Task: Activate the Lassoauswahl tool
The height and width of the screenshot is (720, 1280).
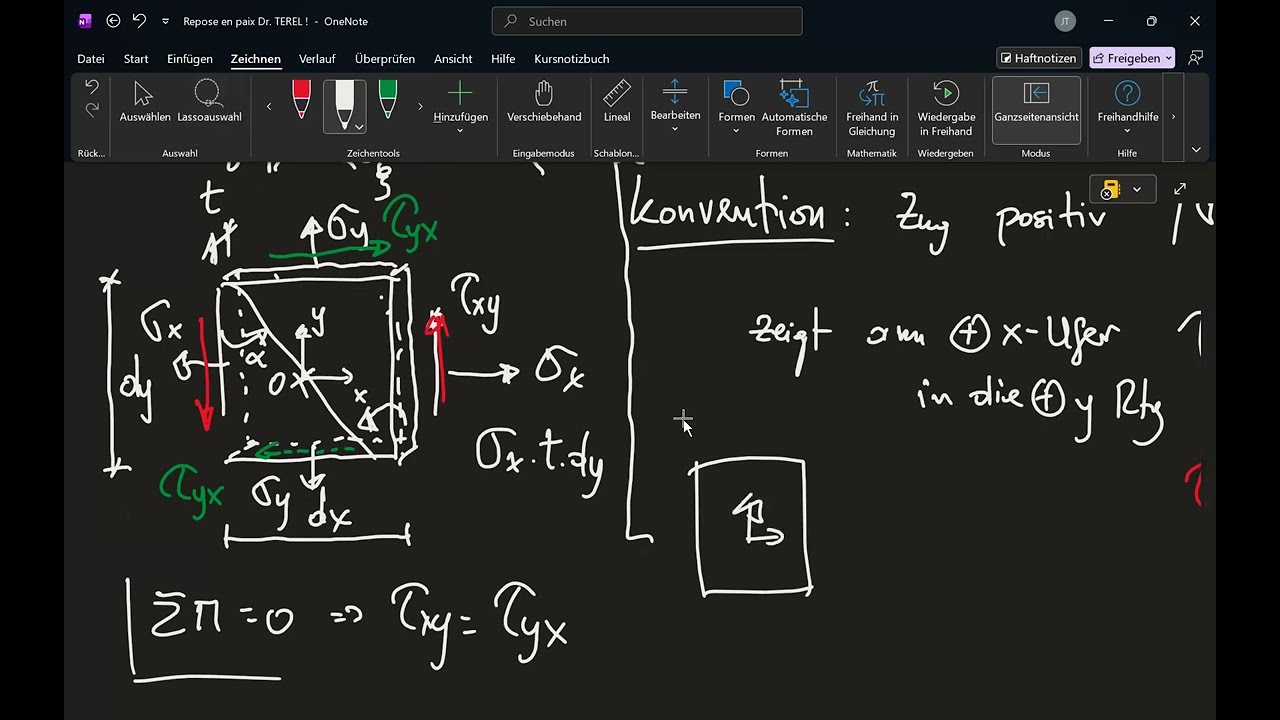Action: 209,103
